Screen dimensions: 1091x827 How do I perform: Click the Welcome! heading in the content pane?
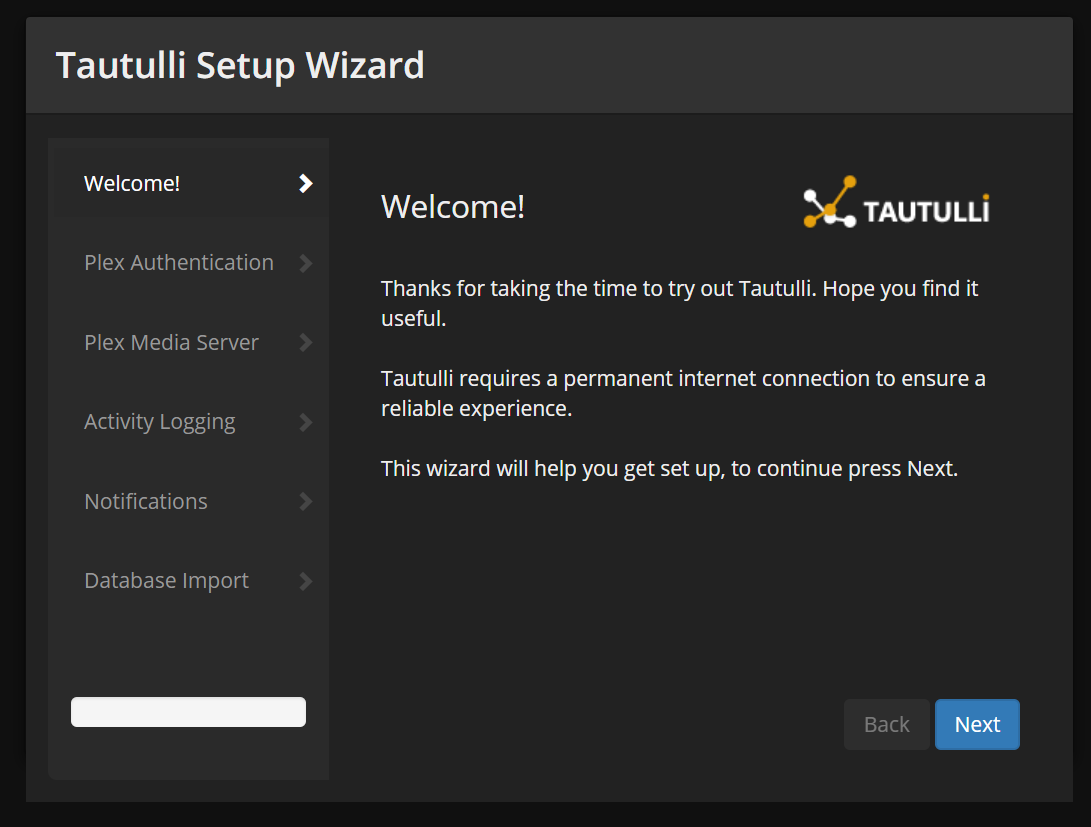453,207
